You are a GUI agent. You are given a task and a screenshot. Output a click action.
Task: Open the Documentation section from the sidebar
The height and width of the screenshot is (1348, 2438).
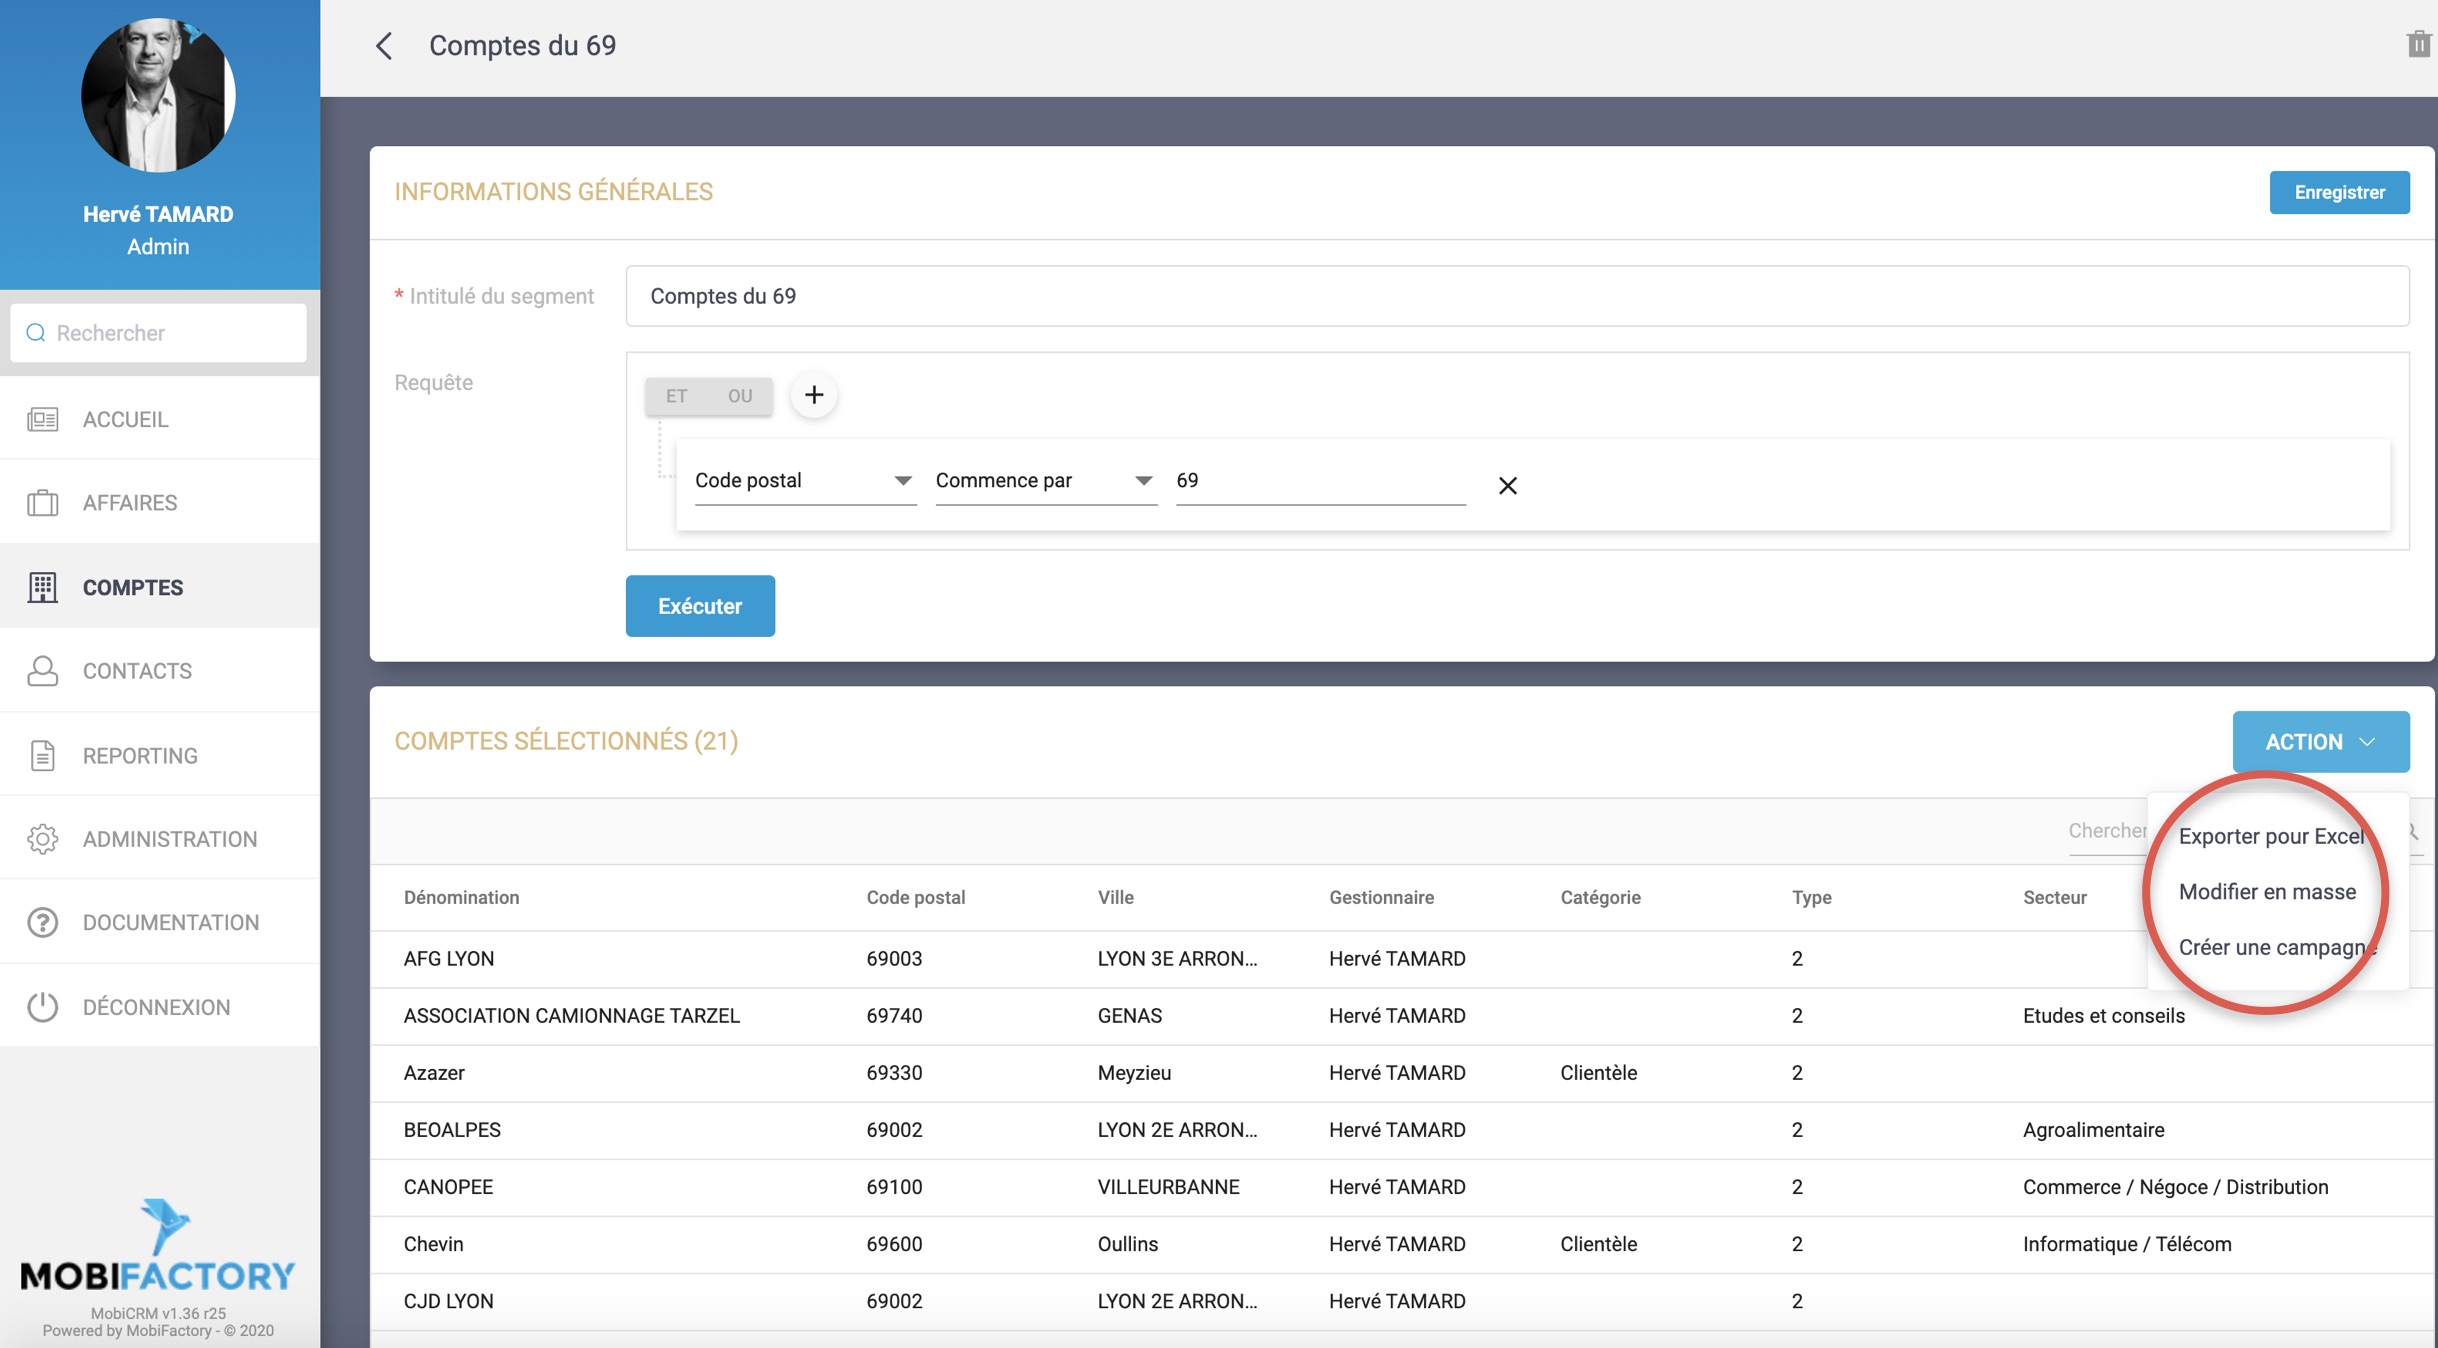point(171,922)
